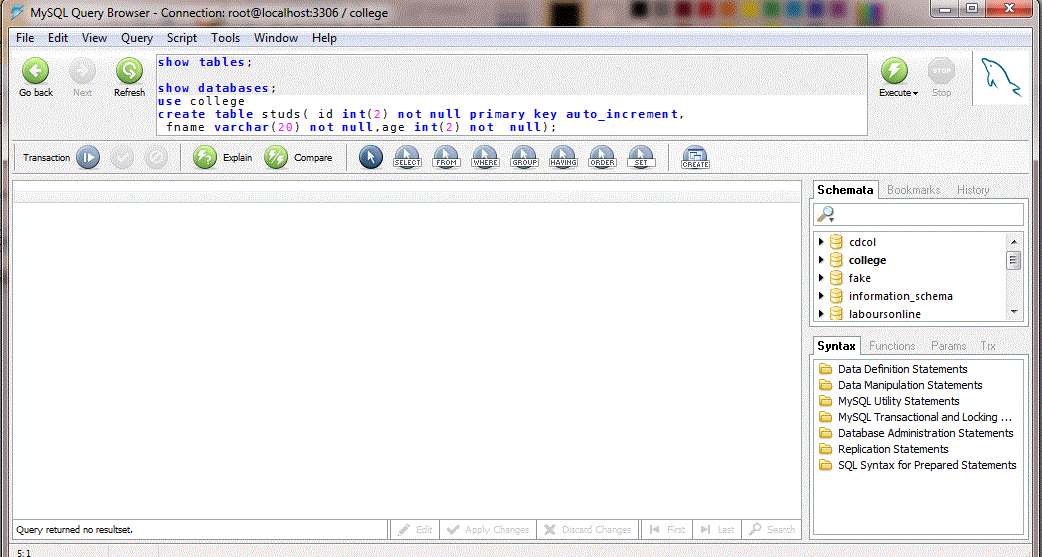The image size is (1042, 557).
Task: Click the cdcol database icon
Action: tap(837, 243)
